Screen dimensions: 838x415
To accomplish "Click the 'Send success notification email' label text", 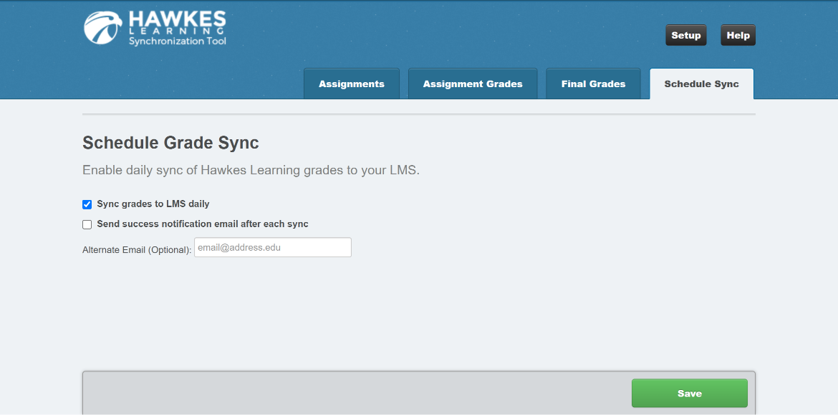I will click(202, 224).
